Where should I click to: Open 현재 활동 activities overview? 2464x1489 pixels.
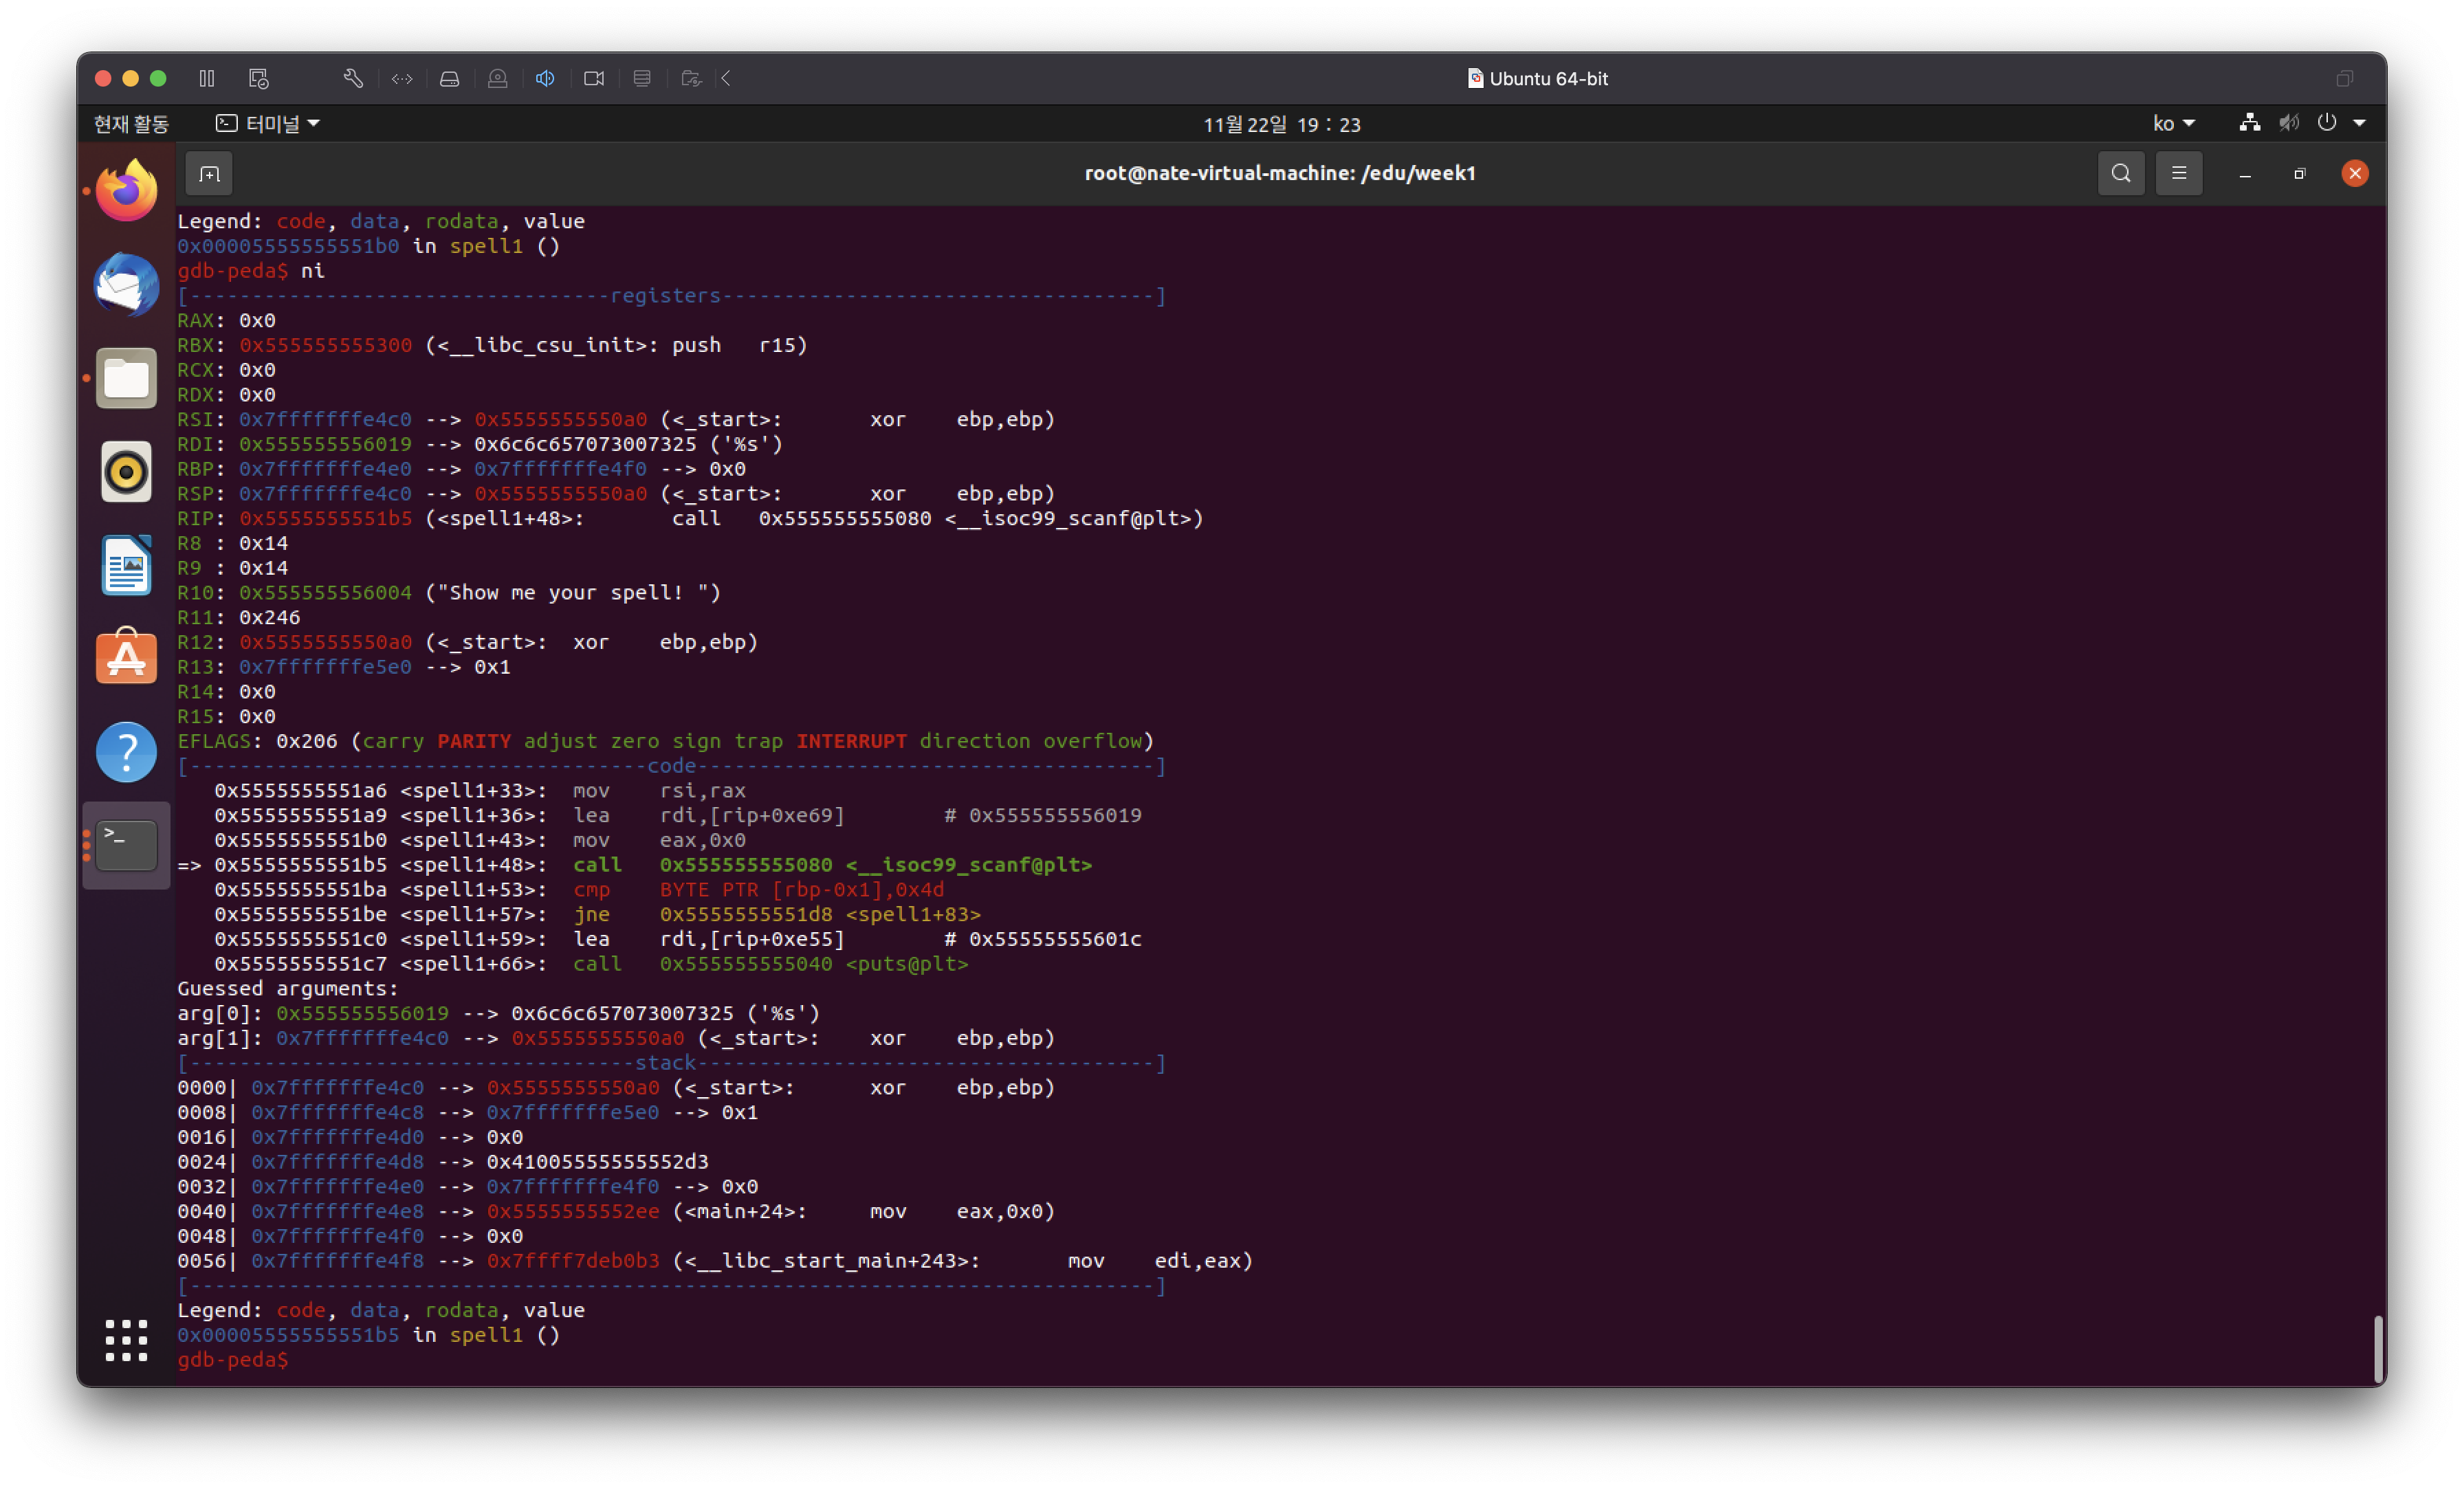(x=131, y=123)
